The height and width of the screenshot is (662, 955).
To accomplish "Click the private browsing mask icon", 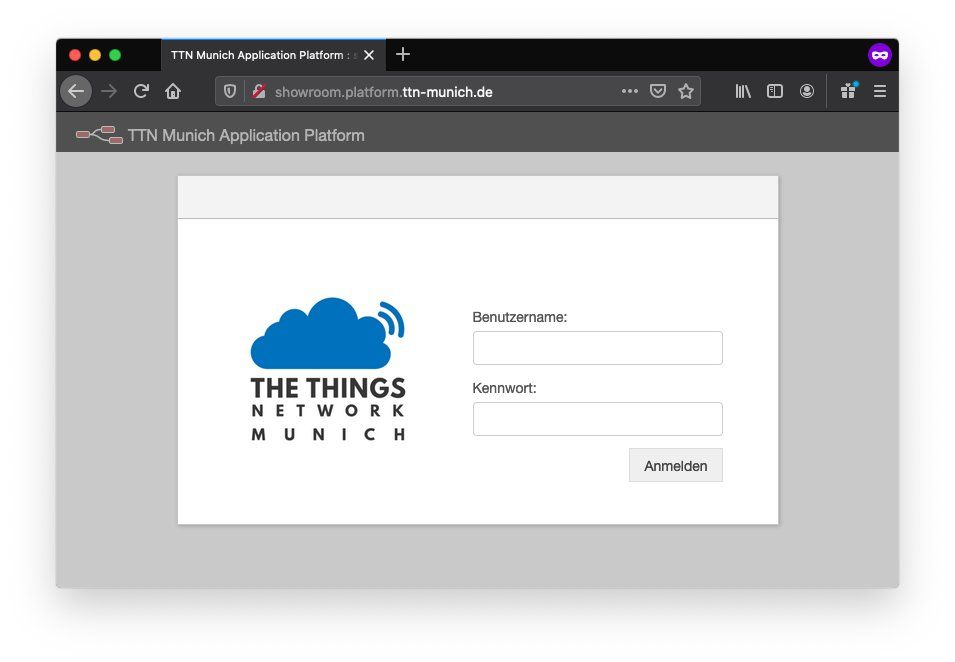I will coord(879,55).
